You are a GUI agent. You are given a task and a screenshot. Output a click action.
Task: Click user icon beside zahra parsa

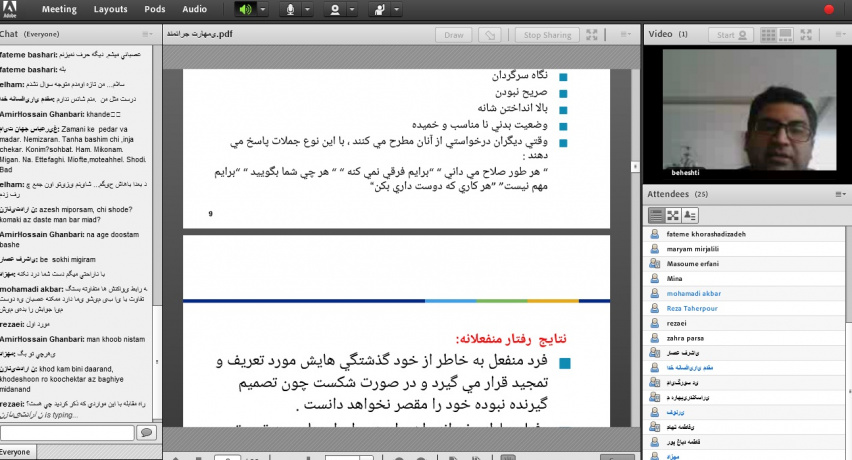click(x=655, y=338)
